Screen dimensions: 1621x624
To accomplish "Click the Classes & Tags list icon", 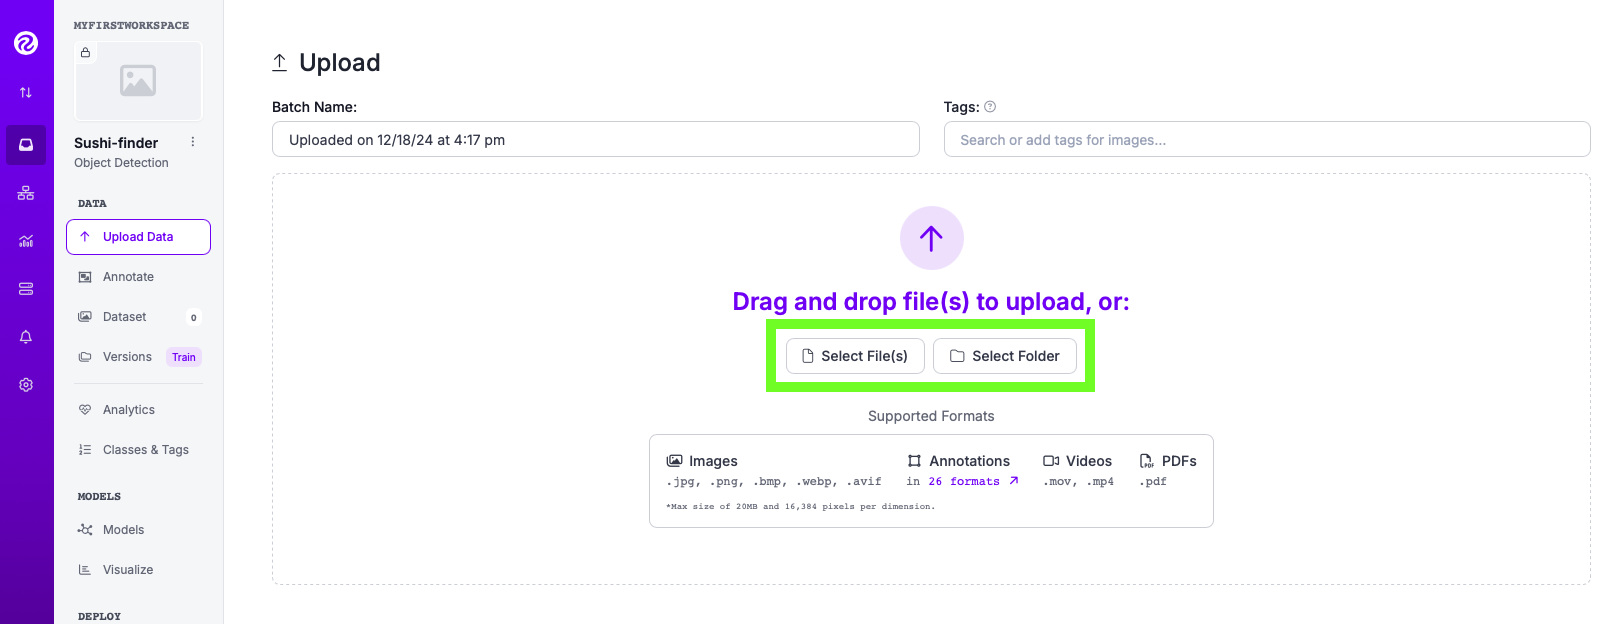I will tap(85, 450).
